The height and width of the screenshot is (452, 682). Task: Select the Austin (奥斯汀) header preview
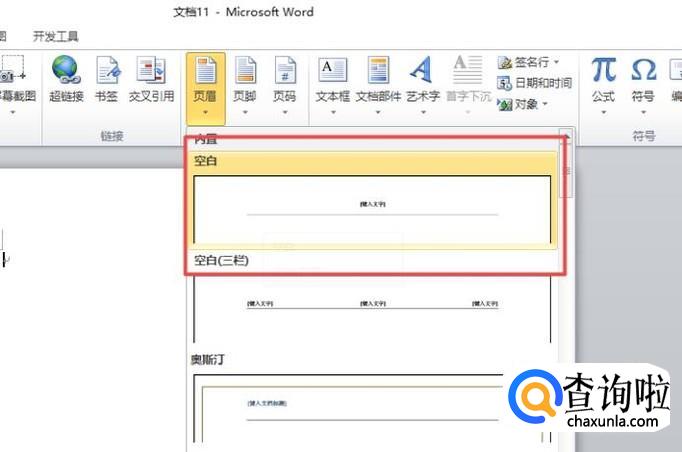[372, 408]
